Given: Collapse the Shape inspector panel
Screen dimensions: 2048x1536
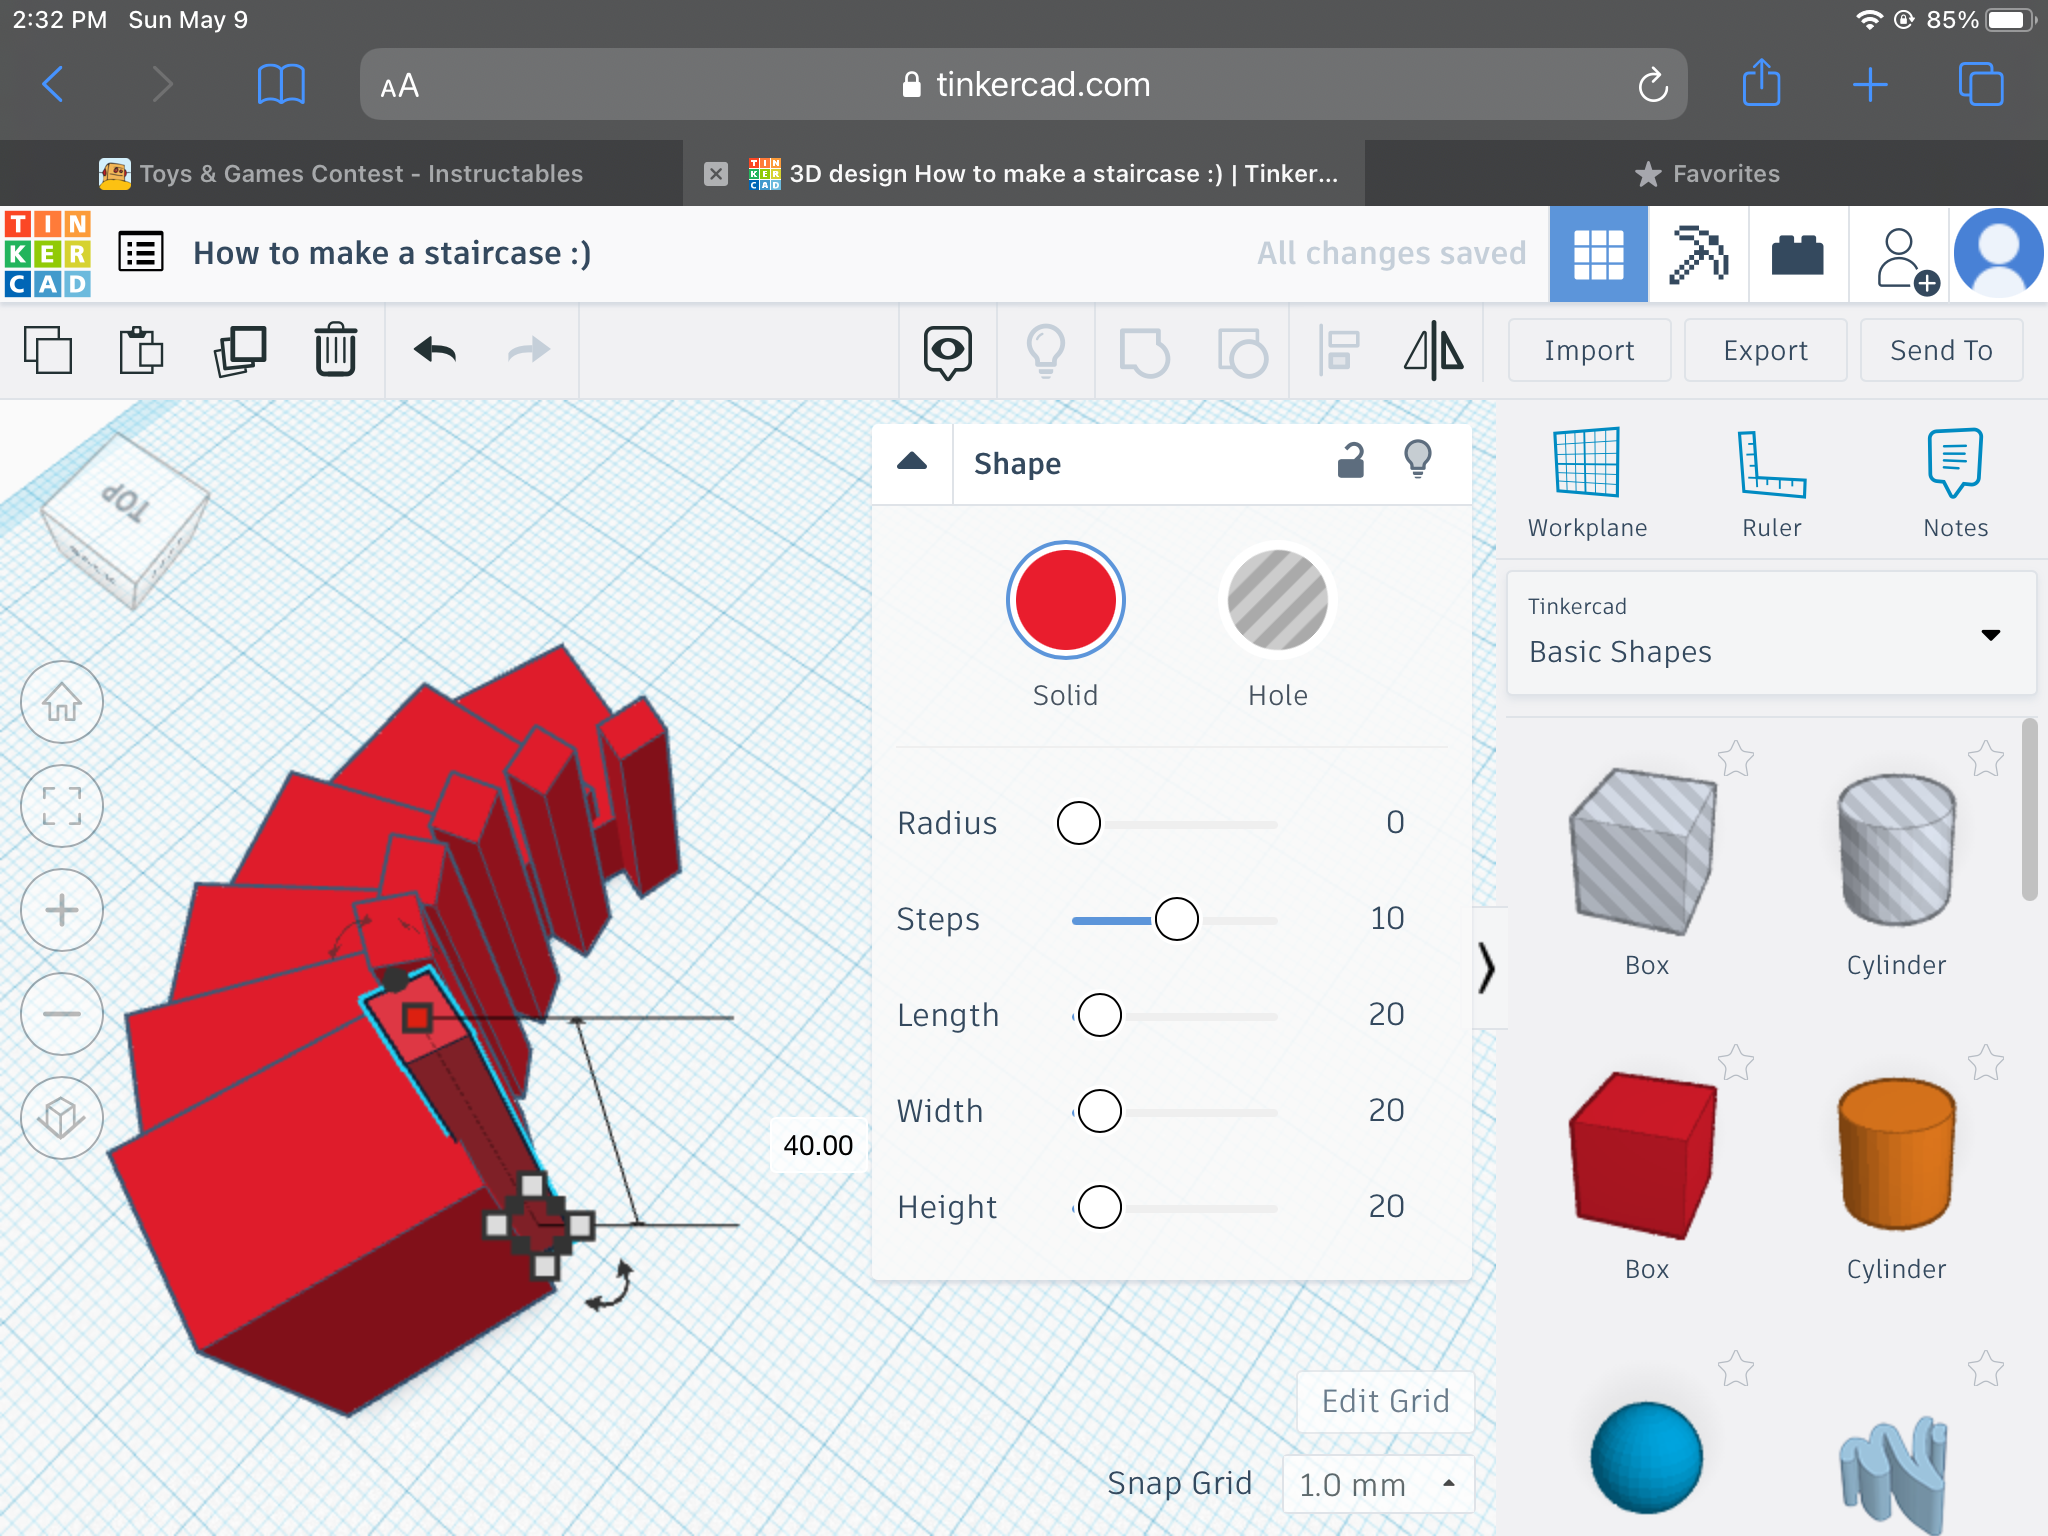Looking at the screenshot, I should pos(912,462).
